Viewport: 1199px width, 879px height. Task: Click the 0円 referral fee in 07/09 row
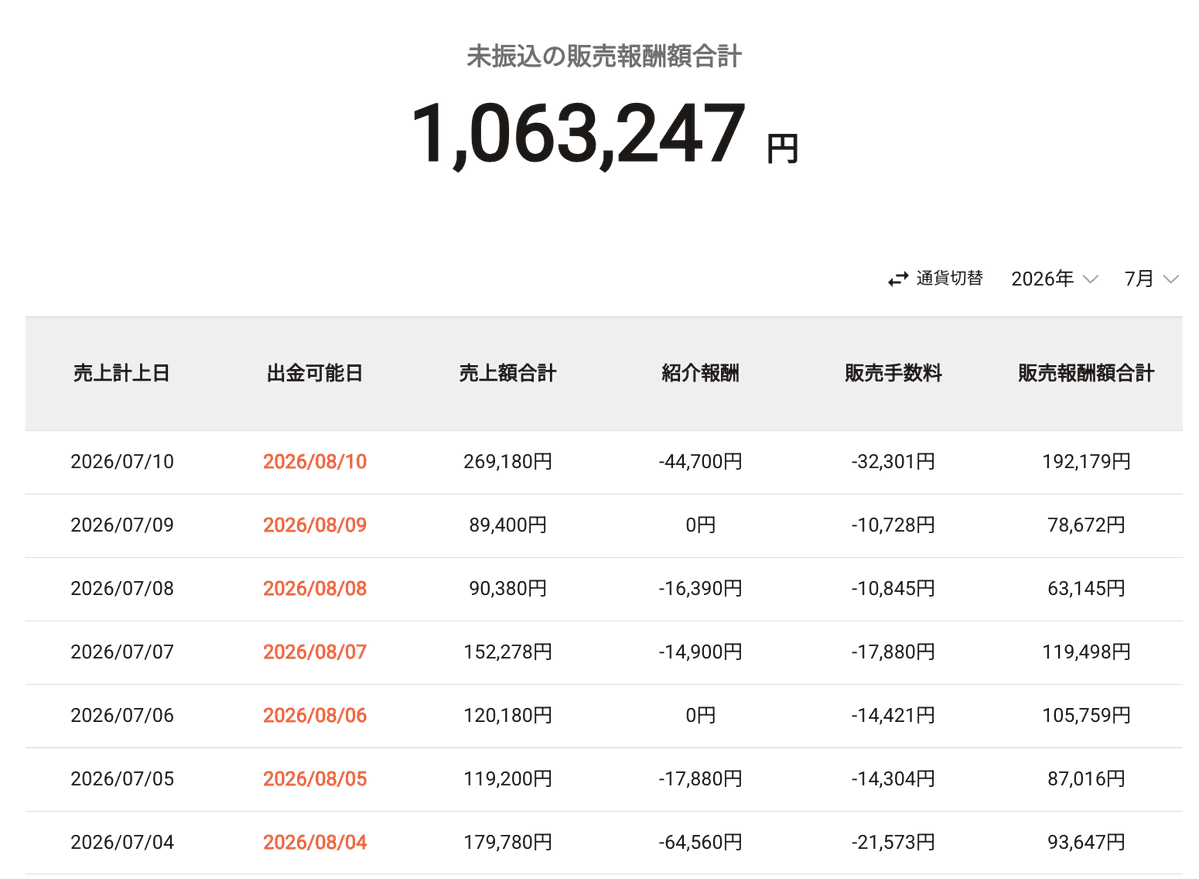(x=700, y=525)
